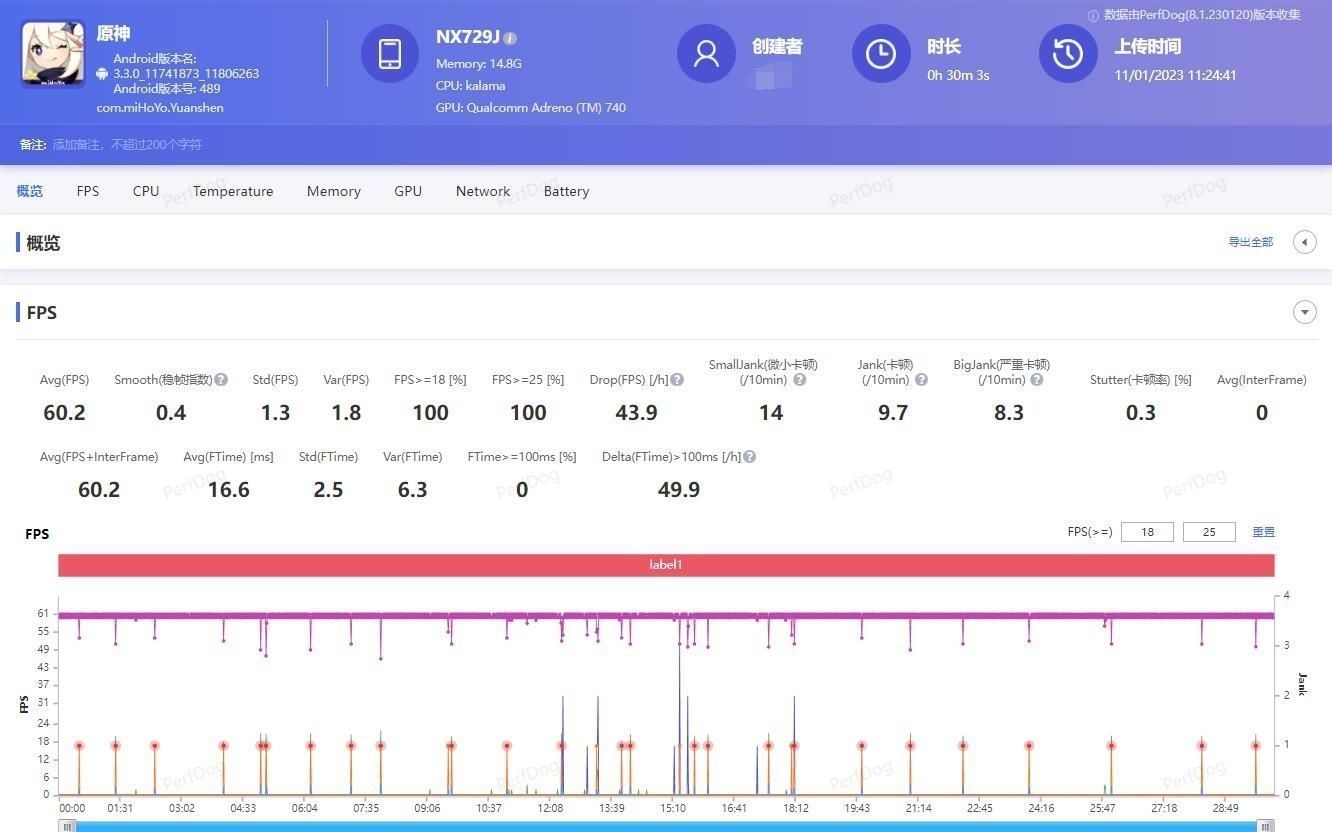1332x832 pixels.
Task: Click help icon beside Smooth index
Action: tap(221, 380)
